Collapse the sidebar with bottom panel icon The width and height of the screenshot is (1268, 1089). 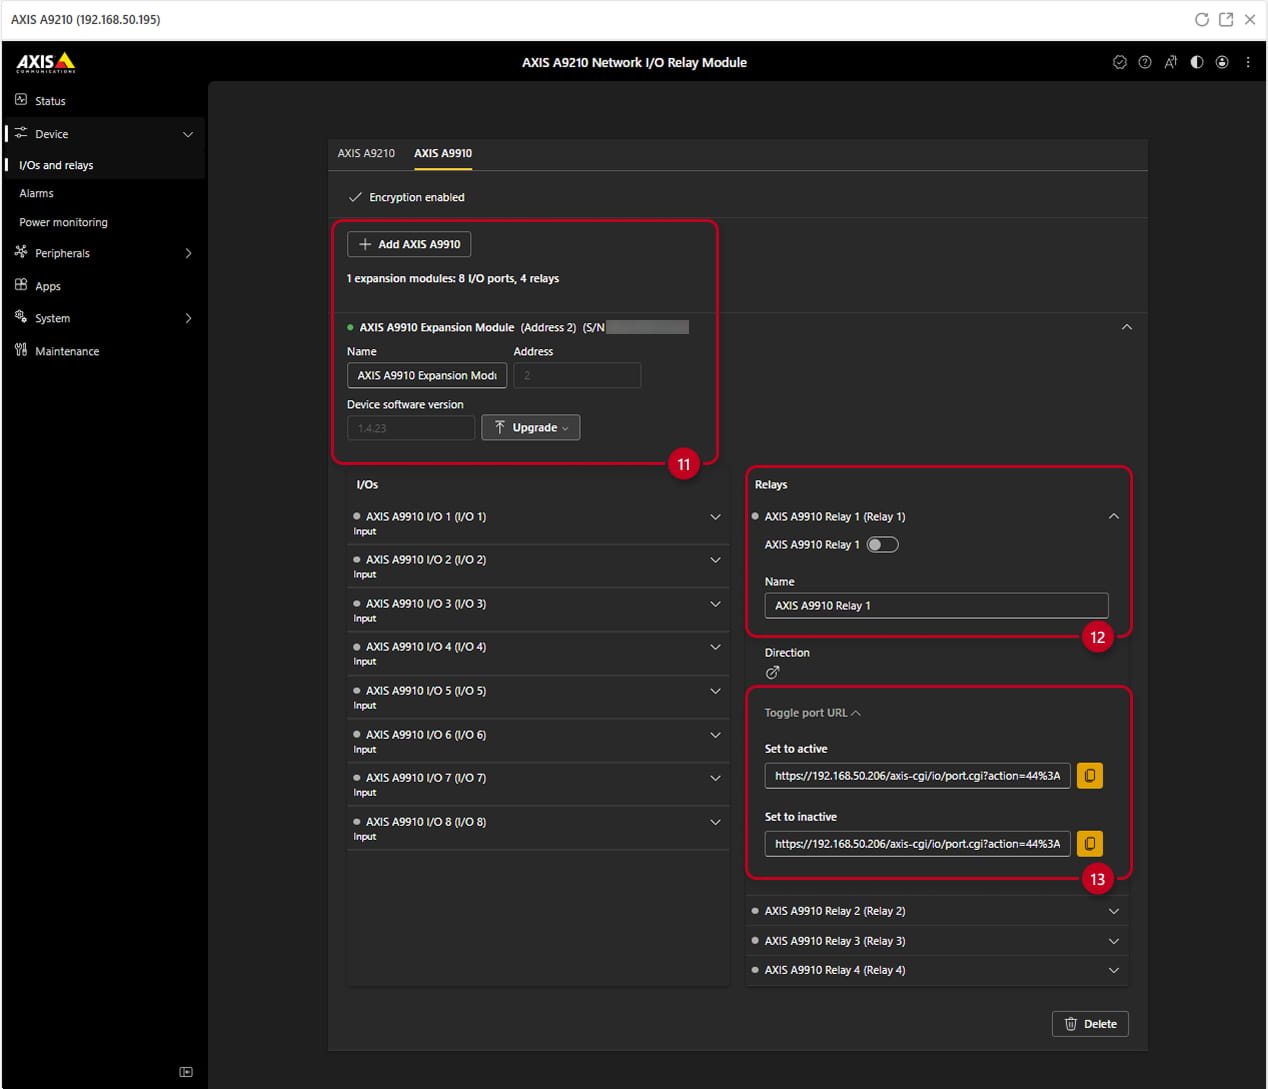point(186,1072)
